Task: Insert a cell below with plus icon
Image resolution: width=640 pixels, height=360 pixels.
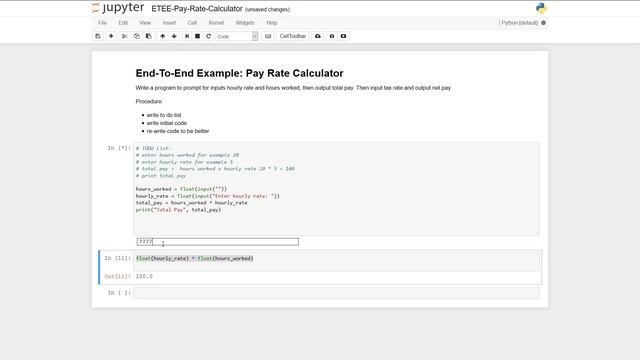Action: (x=111, y=36)
